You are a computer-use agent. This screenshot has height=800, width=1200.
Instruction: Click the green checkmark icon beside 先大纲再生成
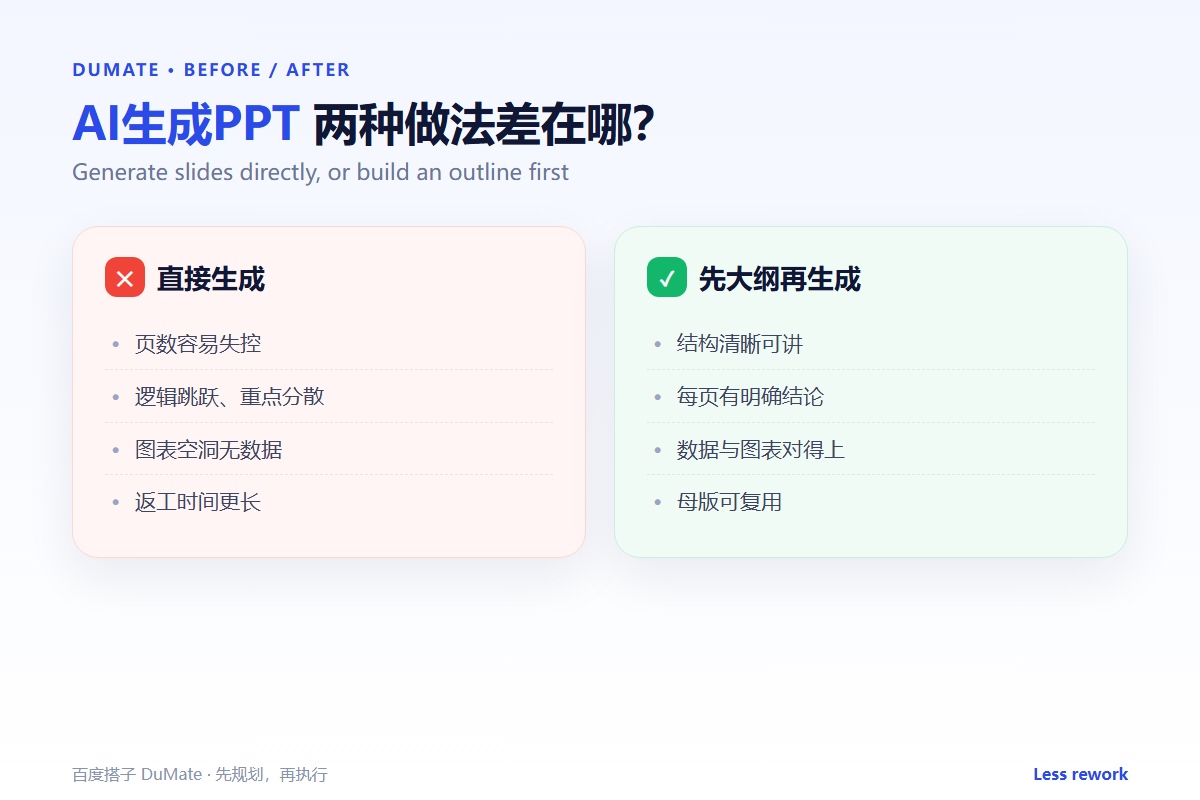667,277
